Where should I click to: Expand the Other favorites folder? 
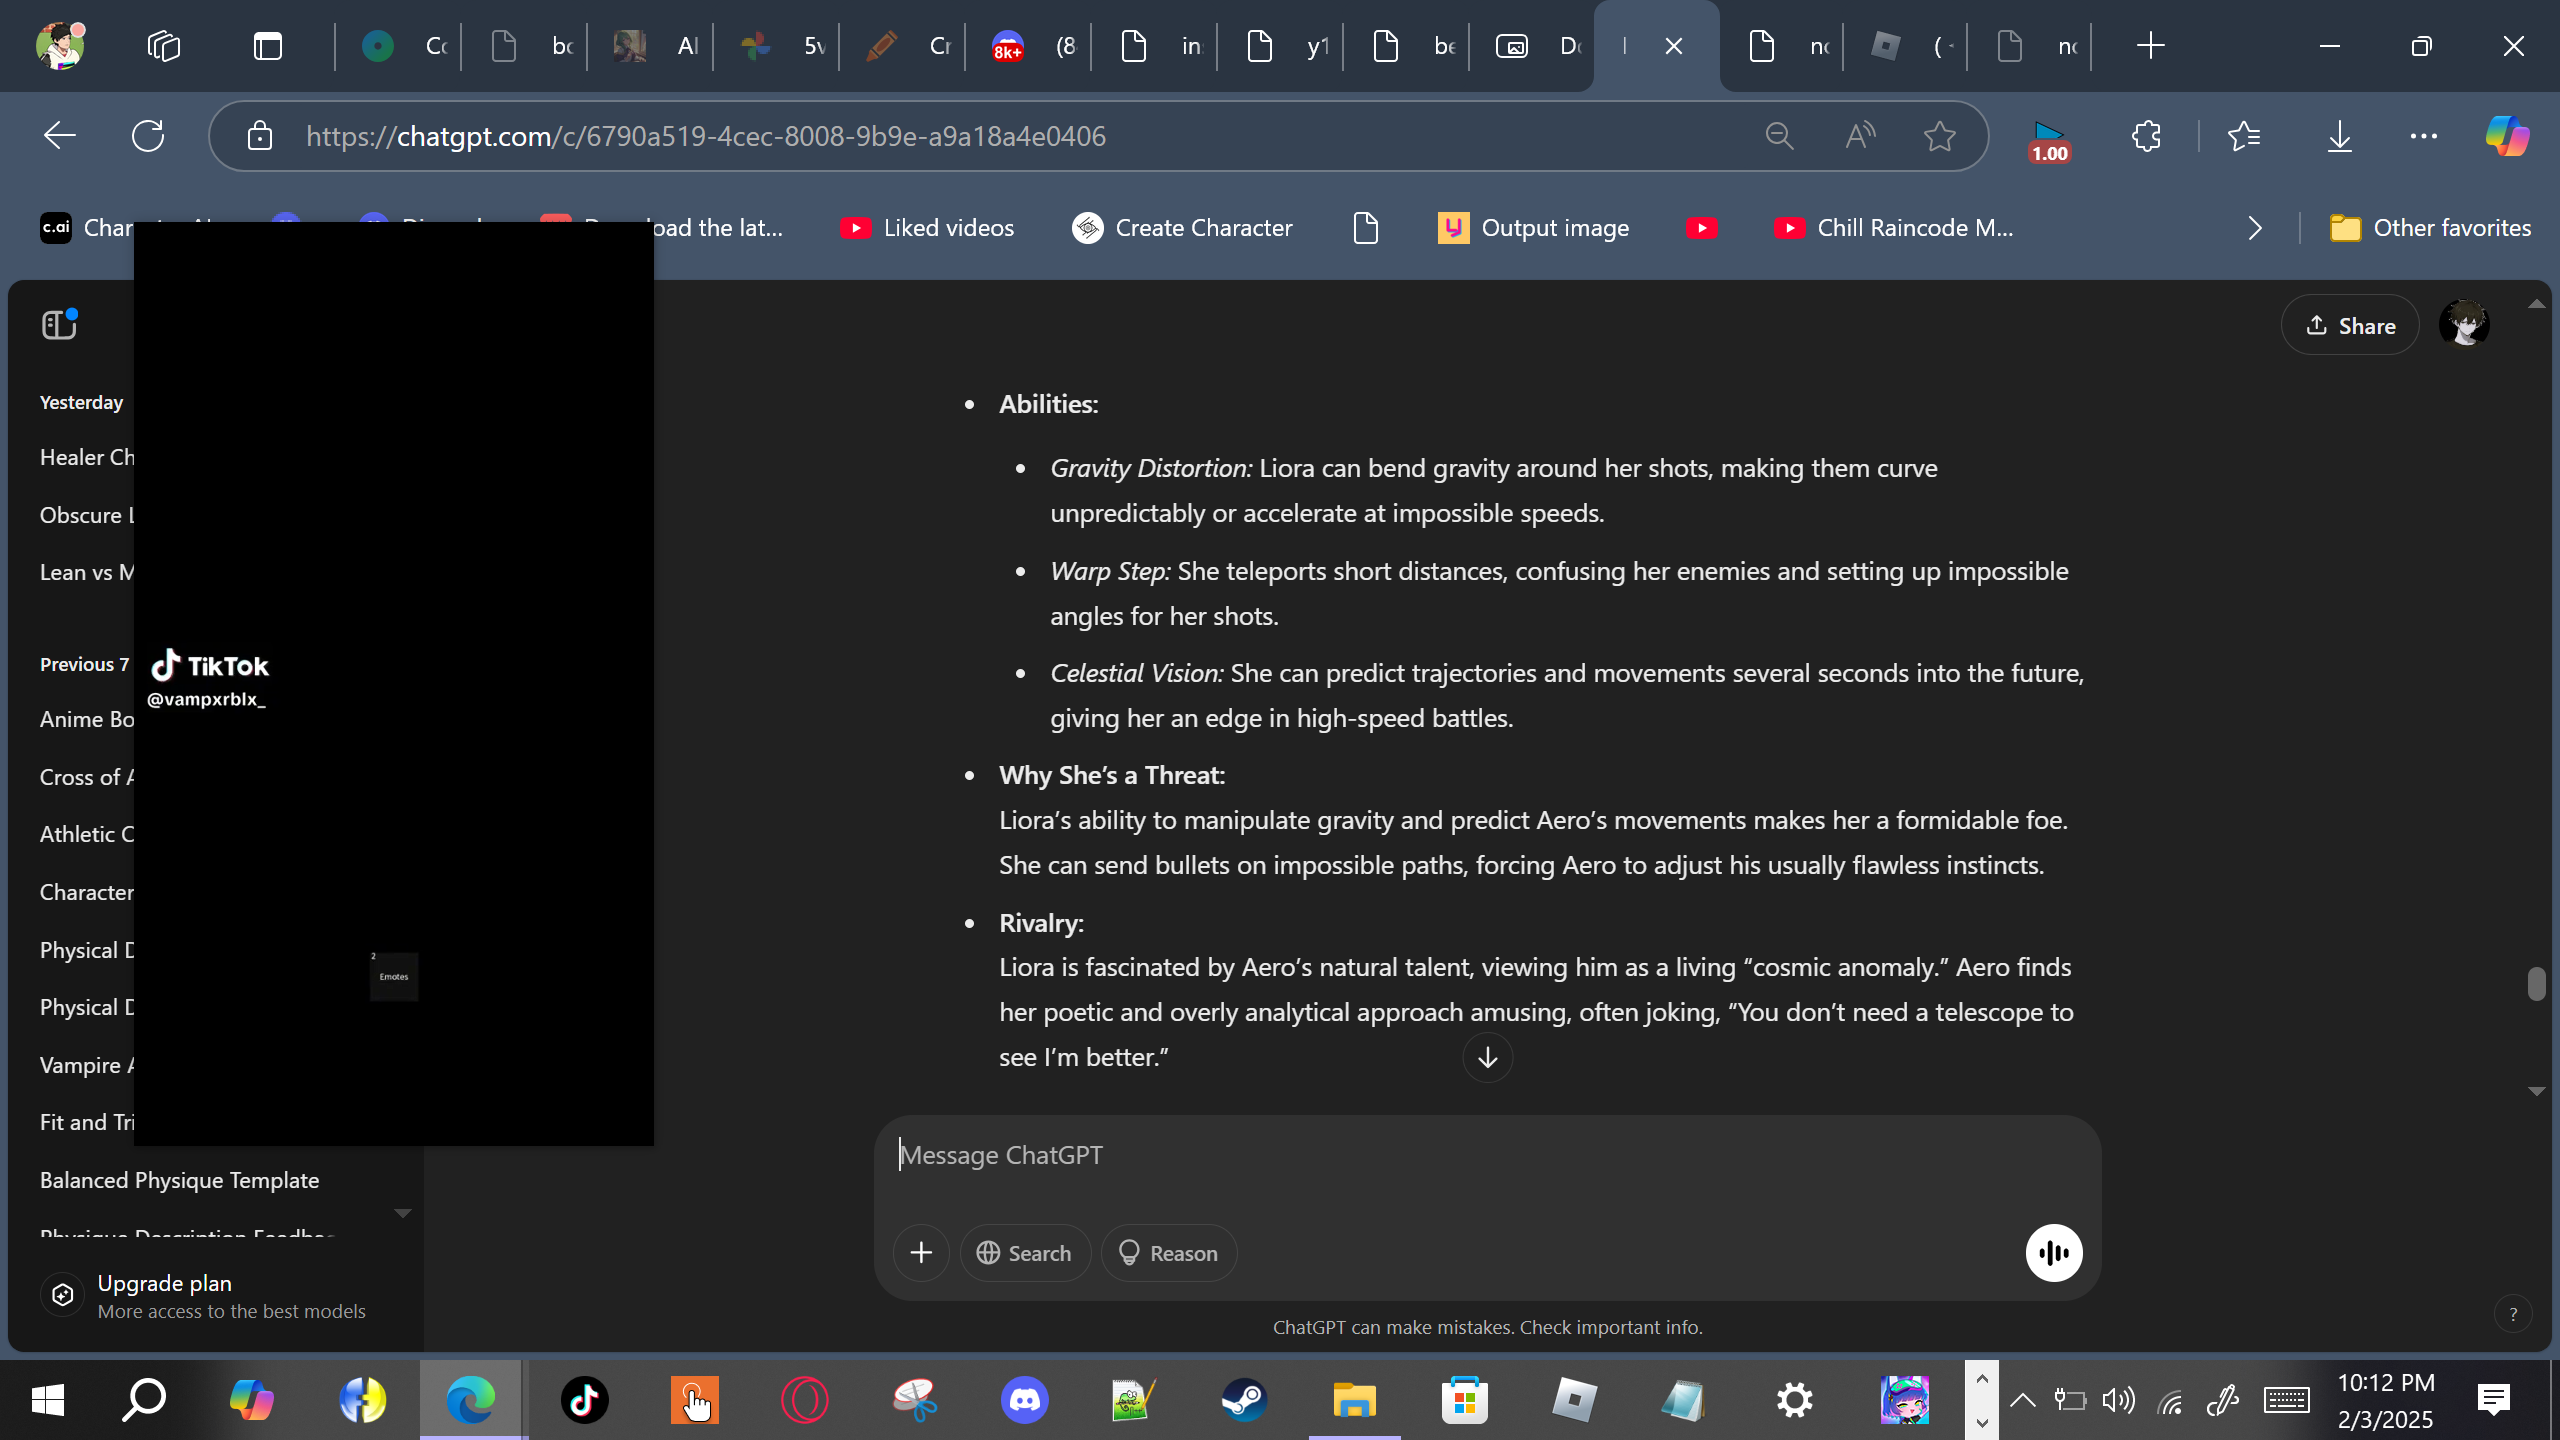pos(2430,228)
